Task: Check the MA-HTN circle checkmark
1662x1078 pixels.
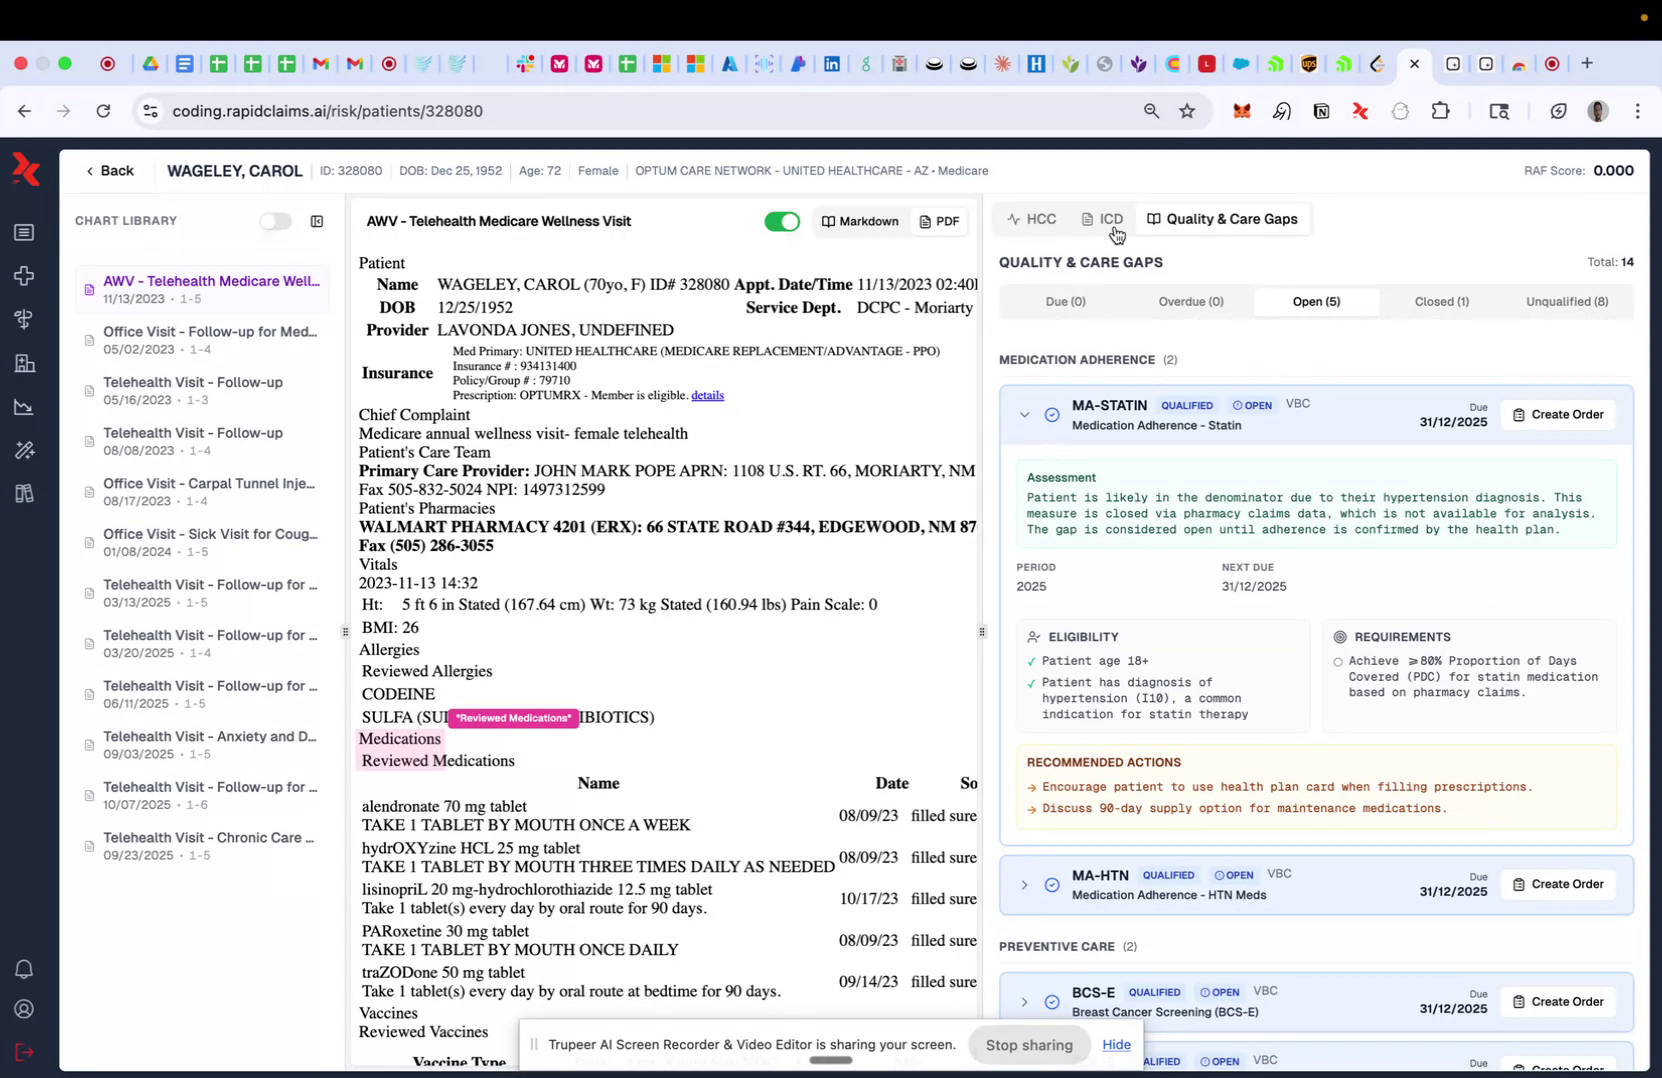Action: tap(1052, 885)
